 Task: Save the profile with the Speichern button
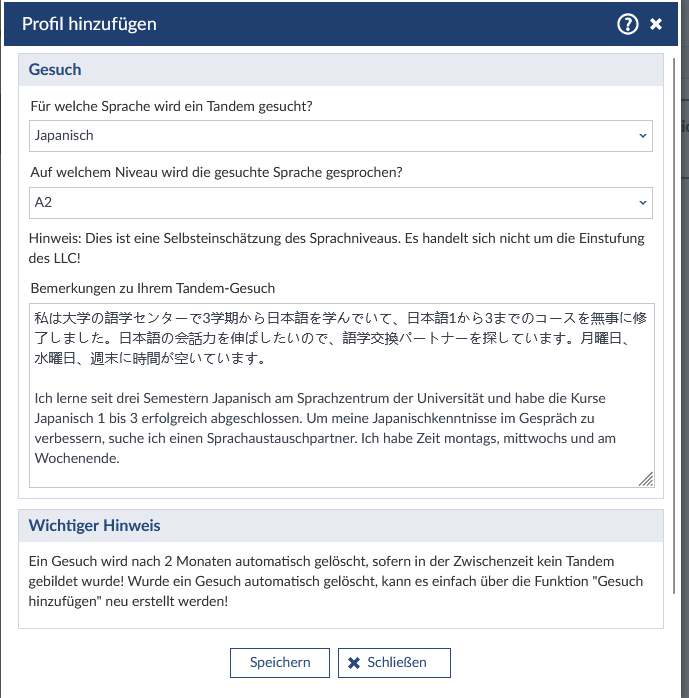coord(280,662)
